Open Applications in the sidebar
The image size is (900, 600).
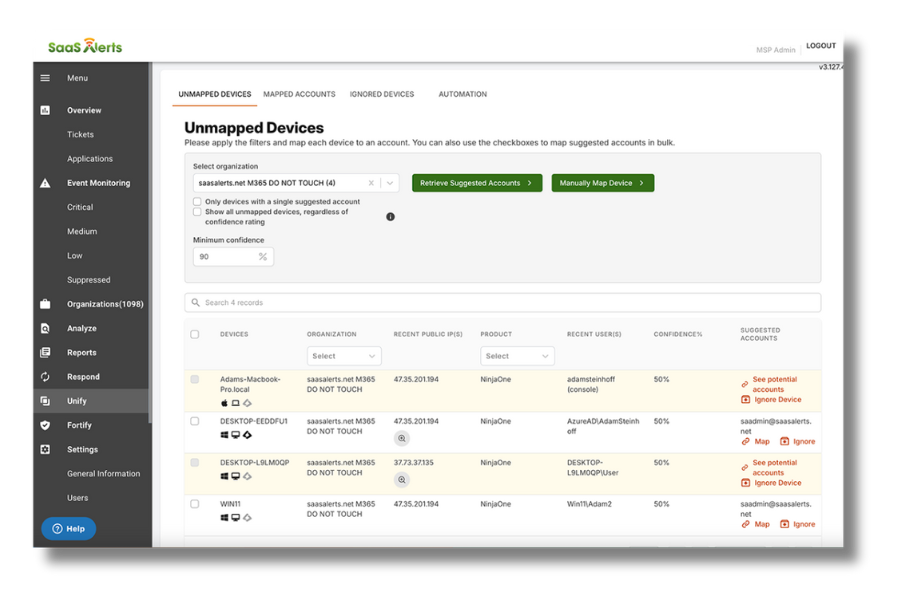[90, 158]
